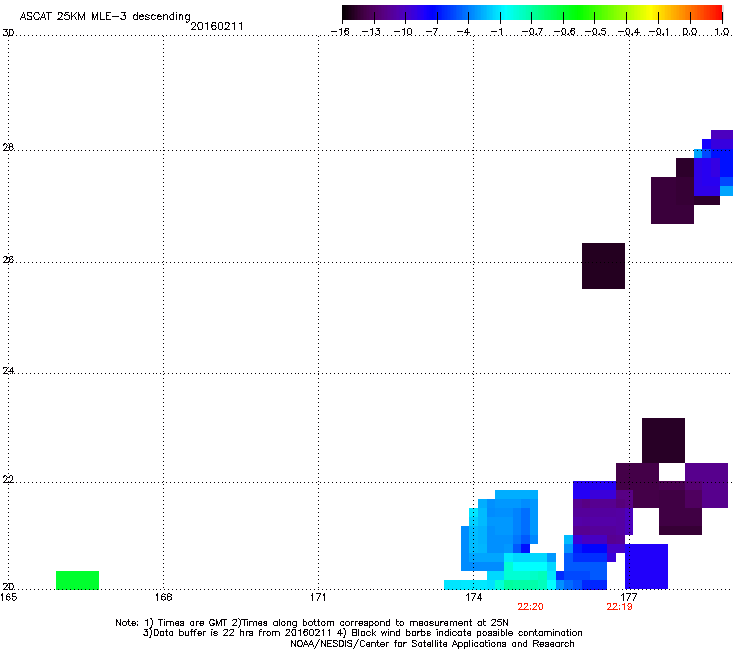Click the longitude axis label 171

tap(318, 597)
